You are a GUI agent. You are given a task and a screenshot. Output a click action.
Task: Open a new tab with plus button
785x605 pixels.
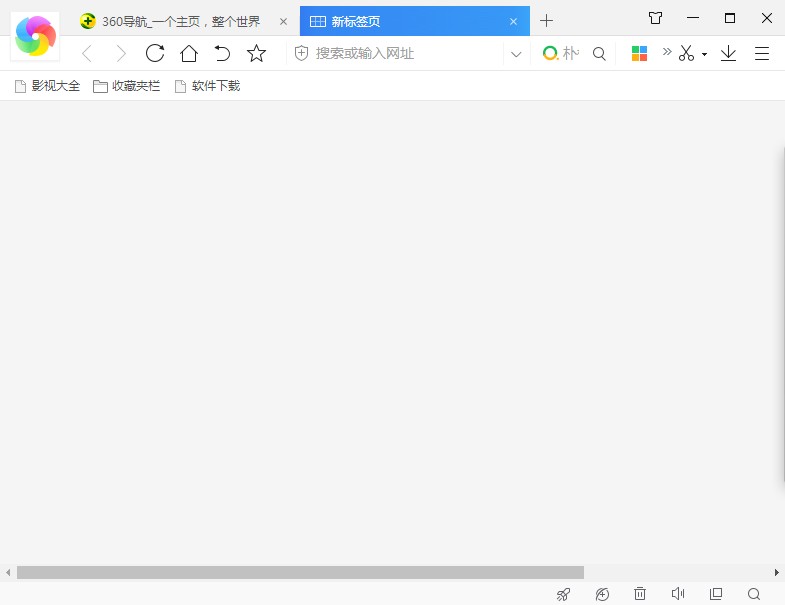pos(546,21)
